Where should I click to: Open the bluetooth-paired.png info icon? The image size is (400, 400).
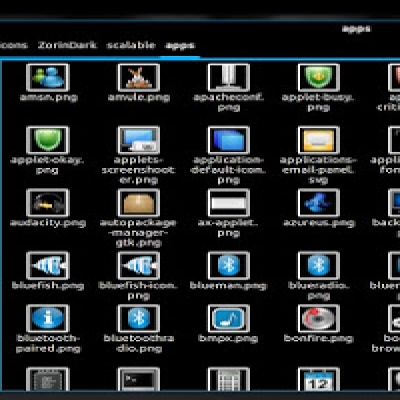coord(48,318)
